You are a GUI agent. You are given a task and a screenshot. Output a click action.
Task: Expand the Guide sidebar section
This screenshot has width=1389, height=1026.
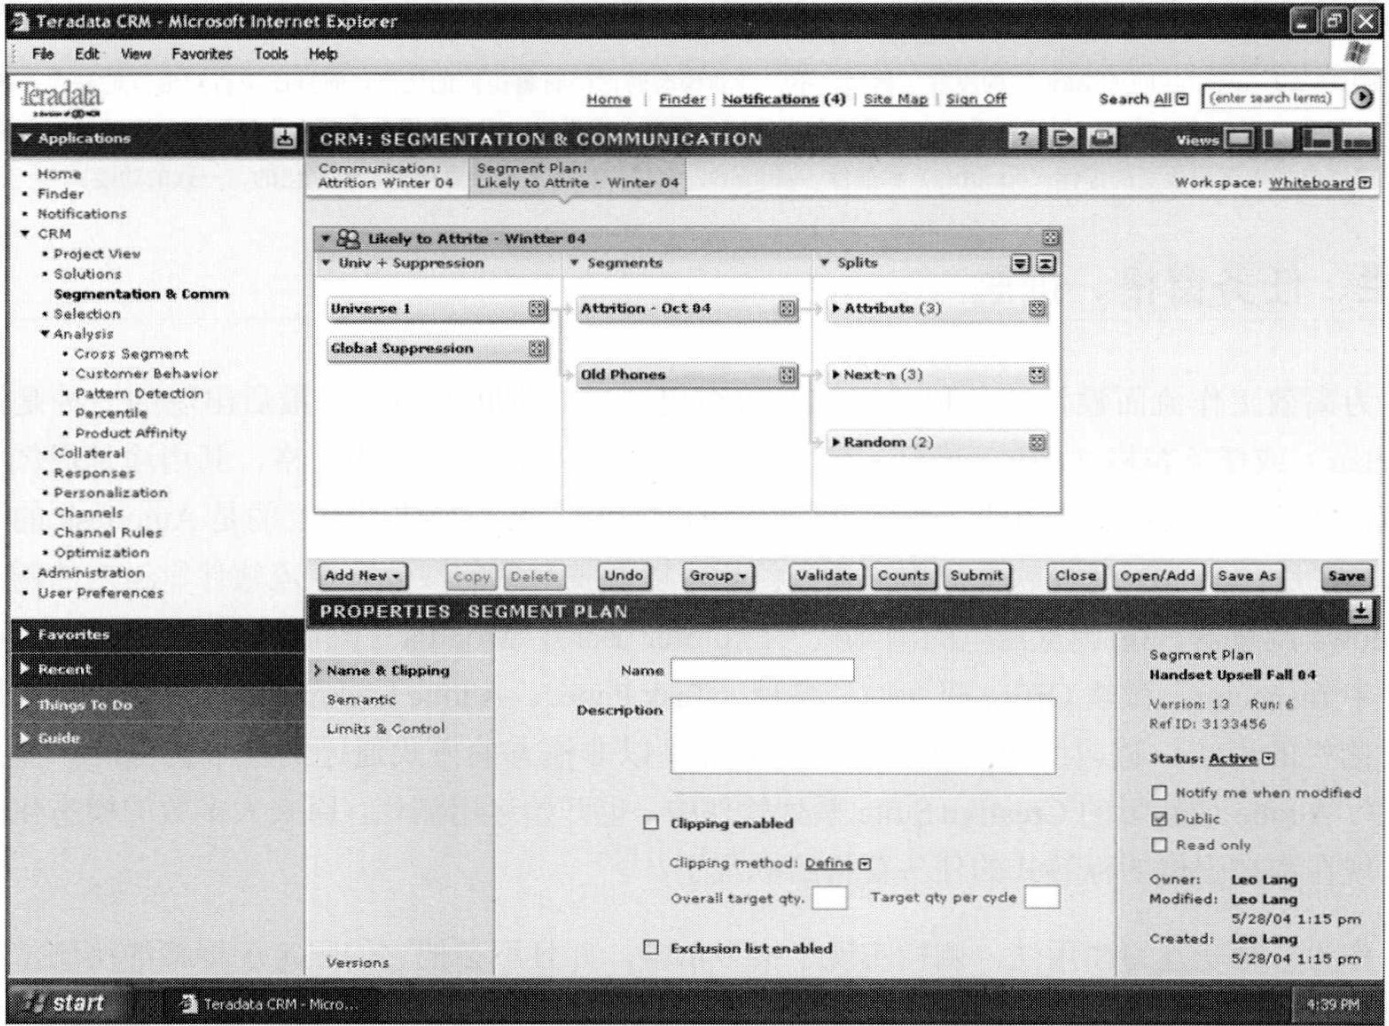24,738
